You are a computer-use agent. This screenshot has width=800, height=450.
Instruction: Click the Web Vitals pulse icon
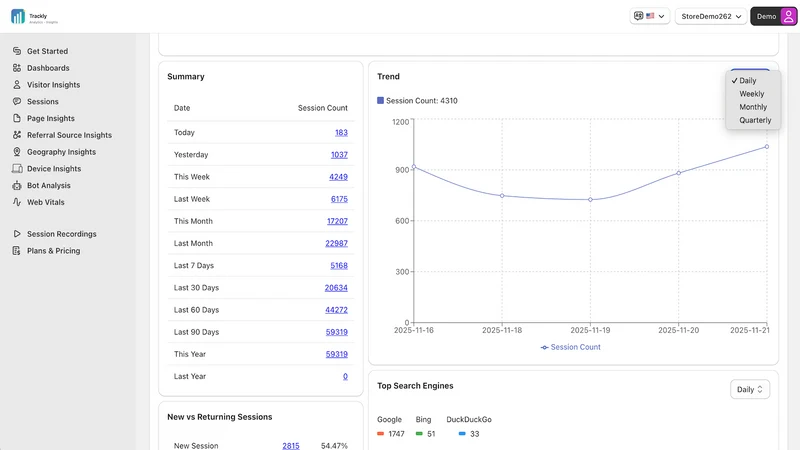point(17,203)
